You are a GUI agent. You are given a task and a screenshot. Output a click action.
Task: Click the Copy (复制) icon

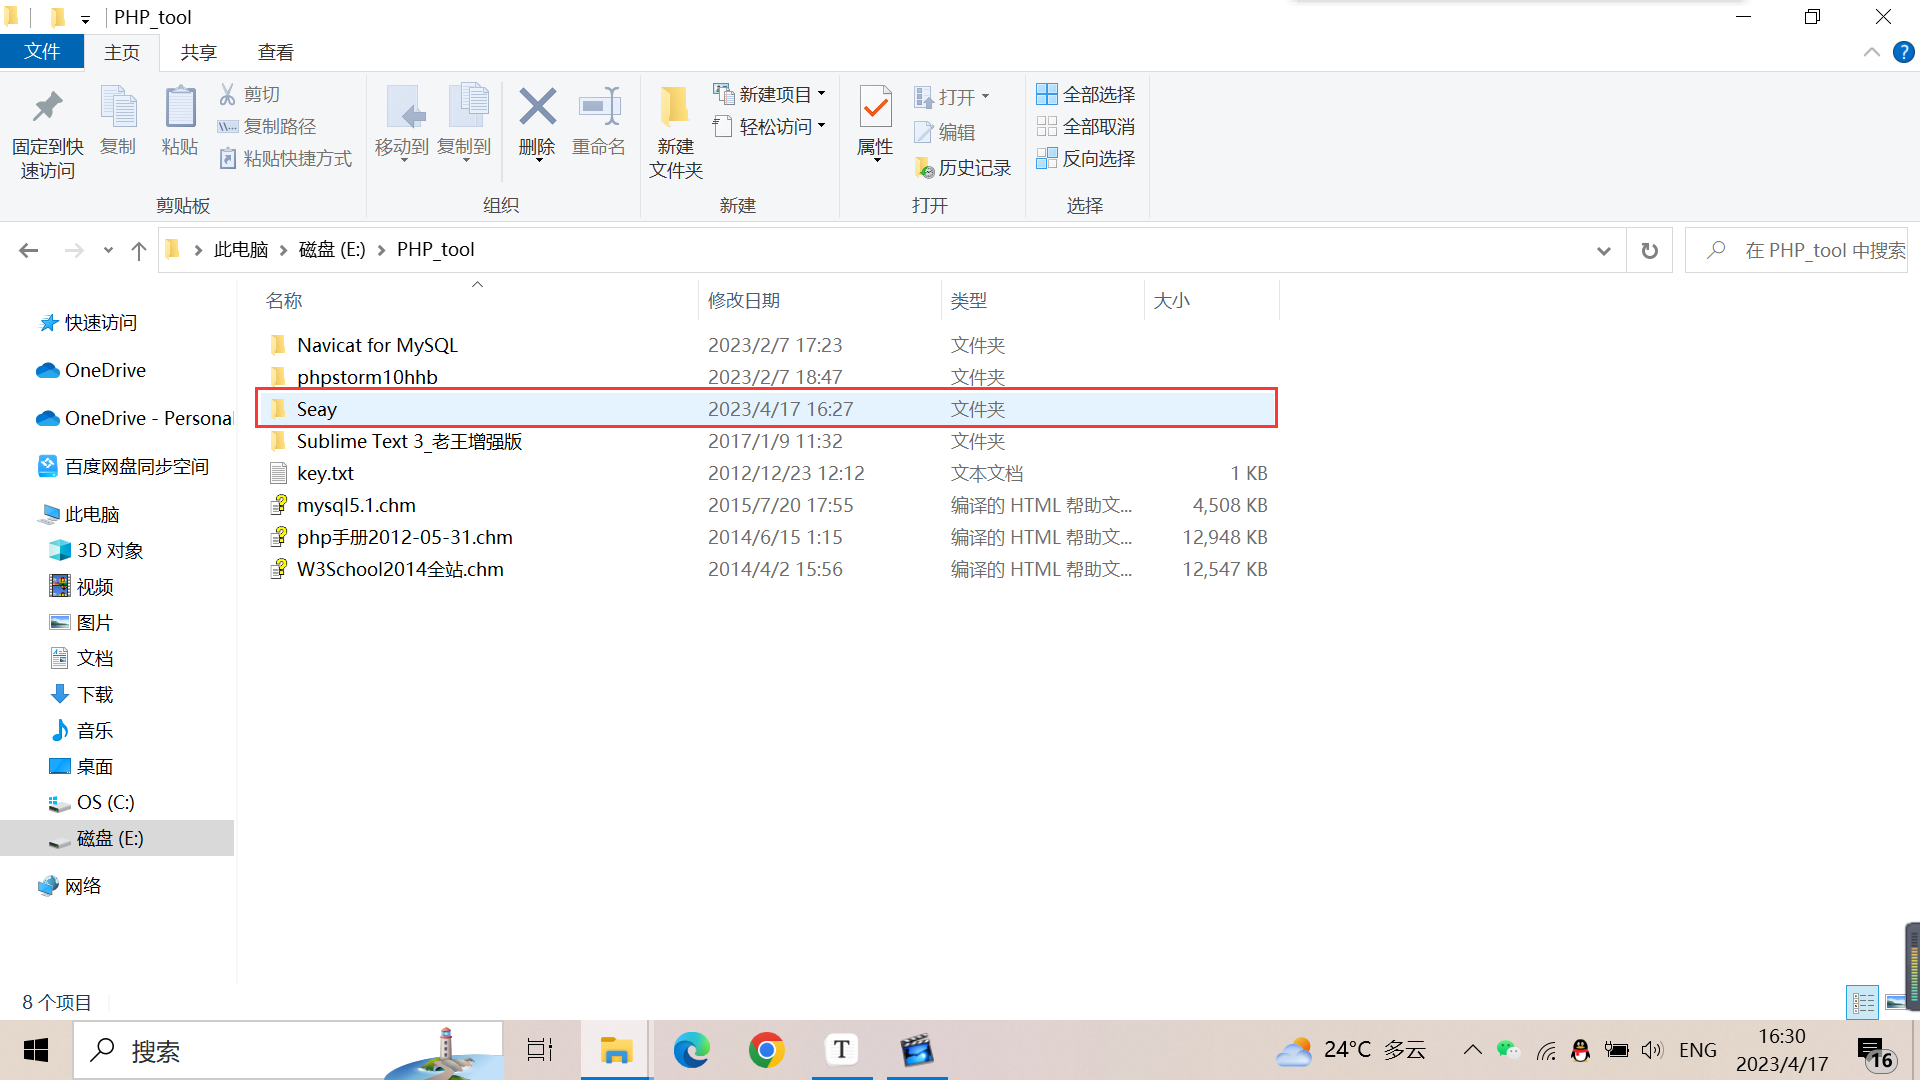tap(117, 118)
